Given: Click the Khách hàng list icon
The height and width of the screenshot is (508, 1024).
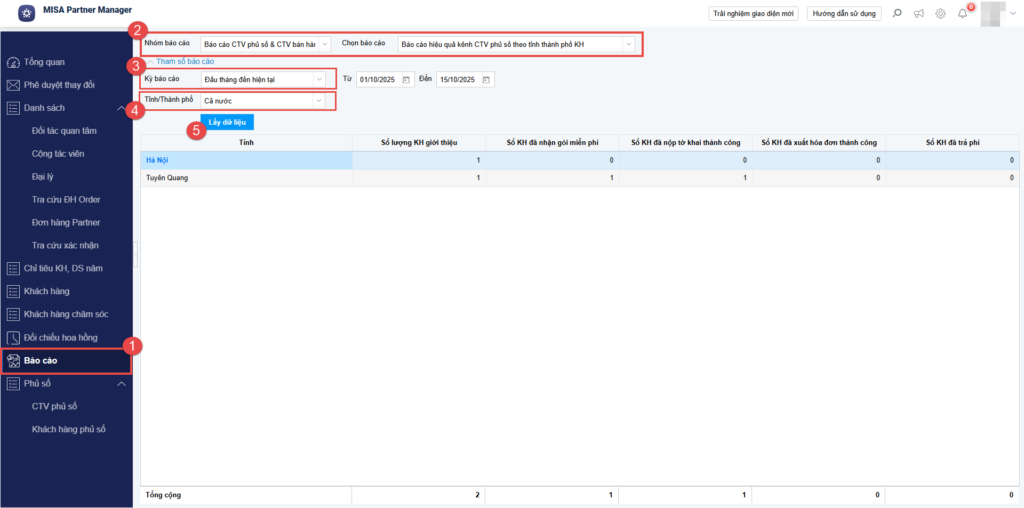Looking at the screenshot, I should point(13,291).
